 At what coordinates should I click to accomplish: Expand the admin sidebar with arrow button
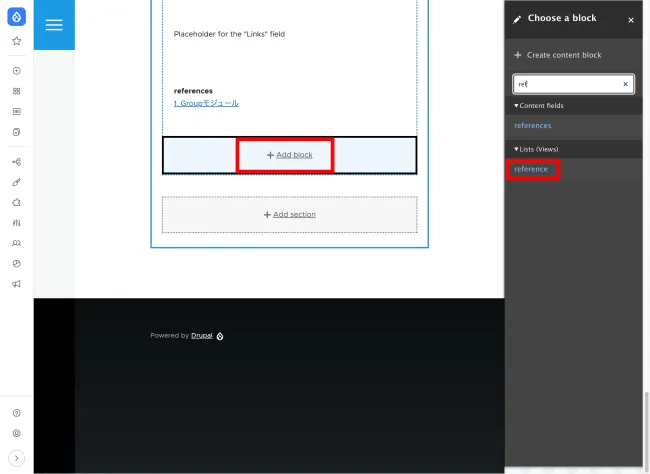tap(16, 457)
